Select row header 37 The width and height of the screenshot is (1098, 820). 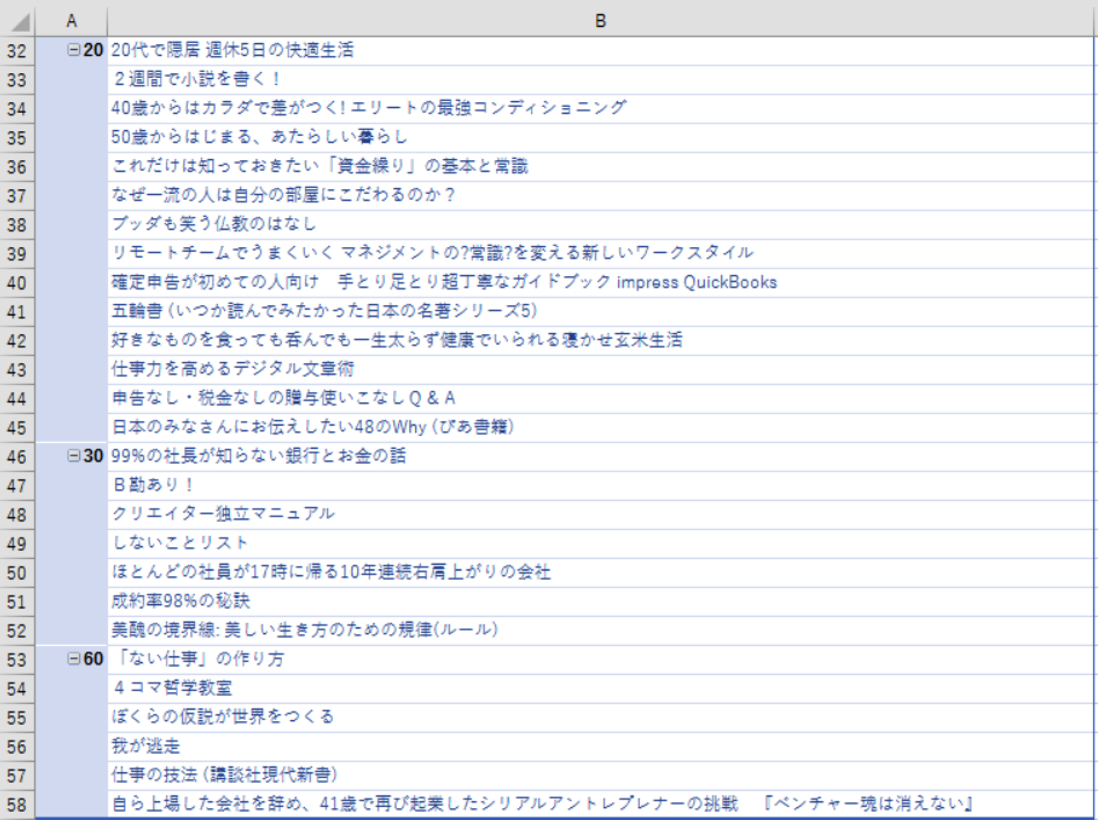click(x=18, y=195)
